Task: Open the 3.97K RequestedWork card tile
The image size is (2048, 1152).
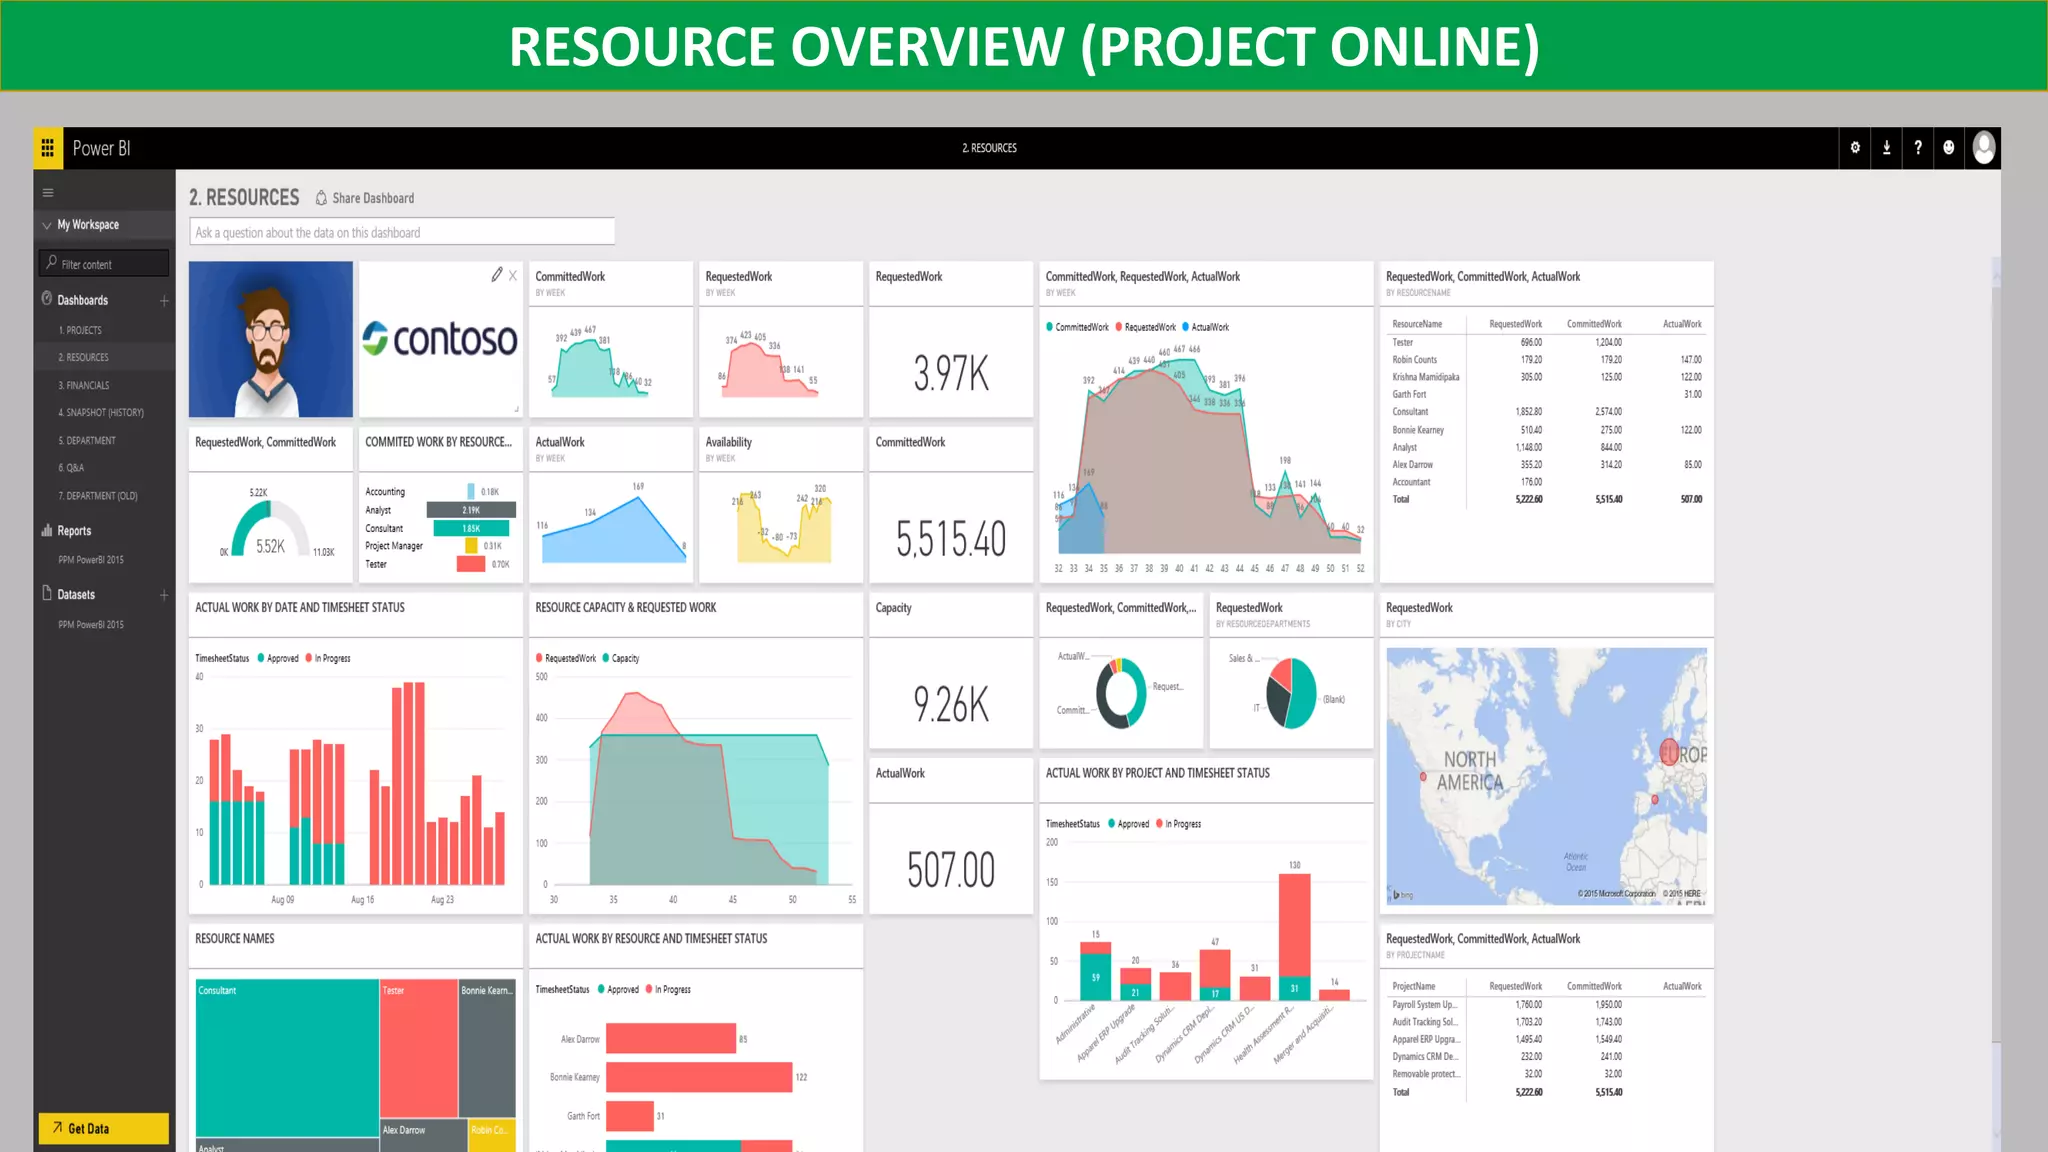Action: pyautogui.click(x=951, y=339)
